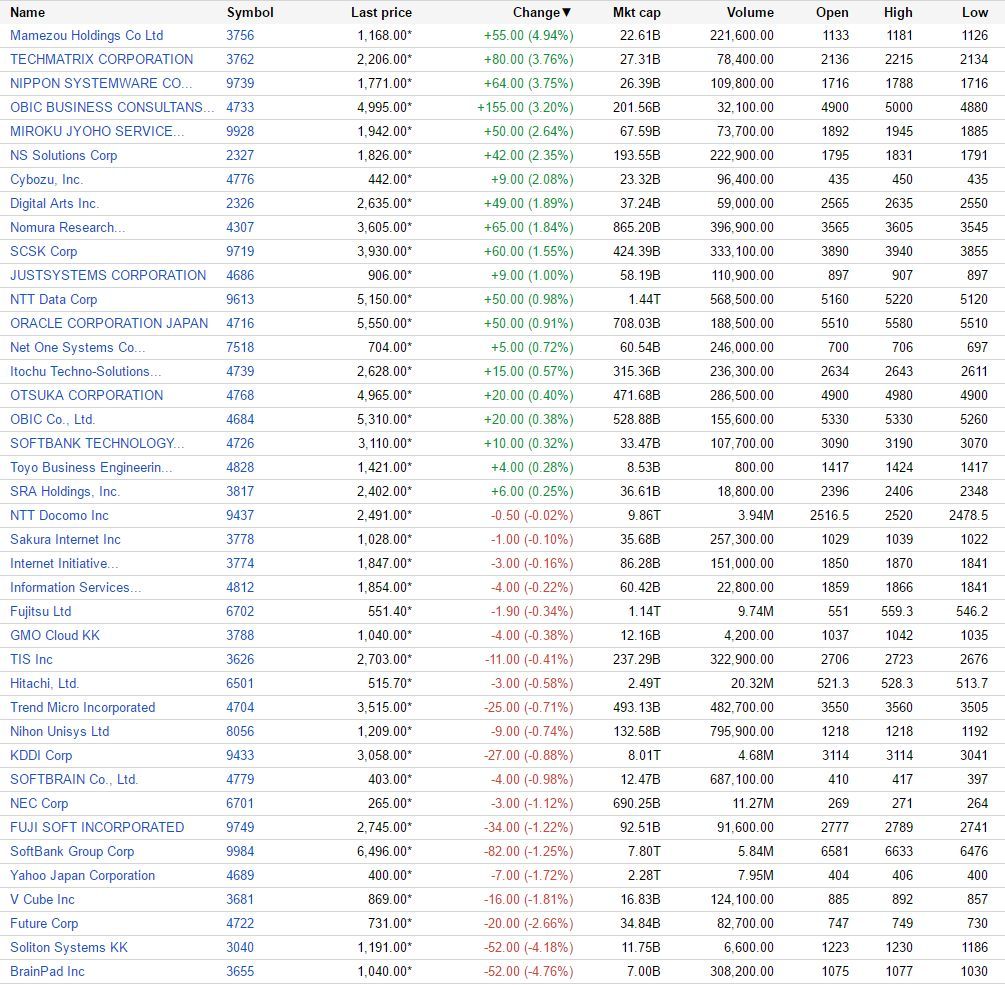
Task: Sort by Volume column header
Action: pos(750,12)
